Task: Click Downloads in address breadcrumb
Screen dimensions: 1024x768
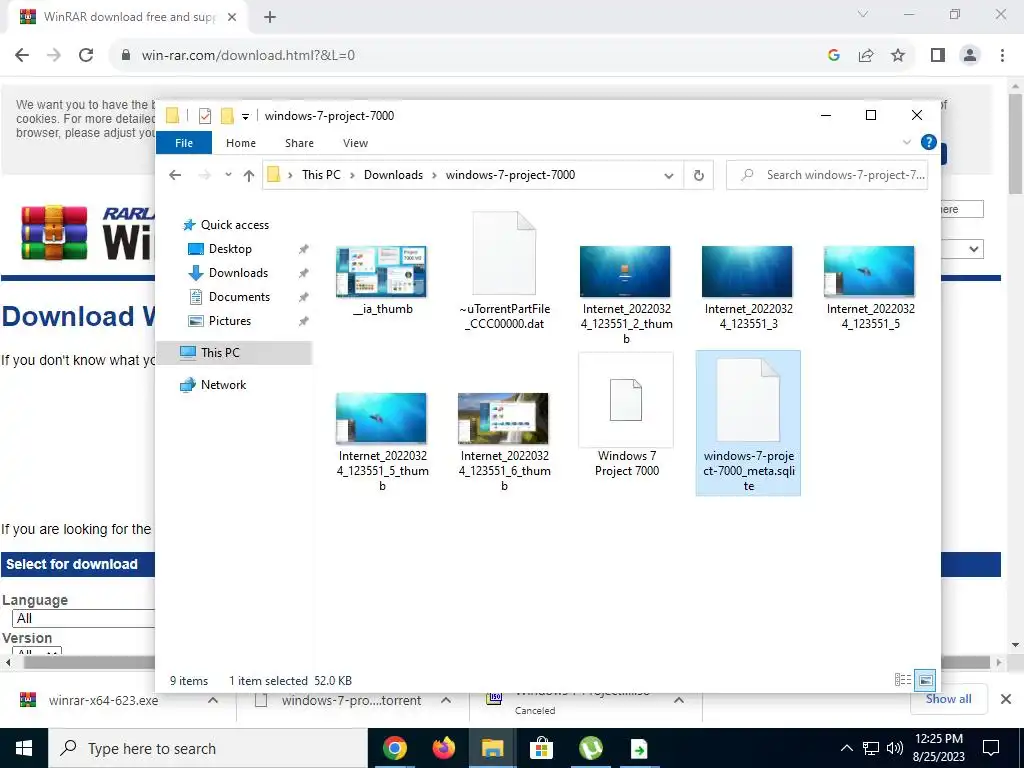Action: click(393, 175)
